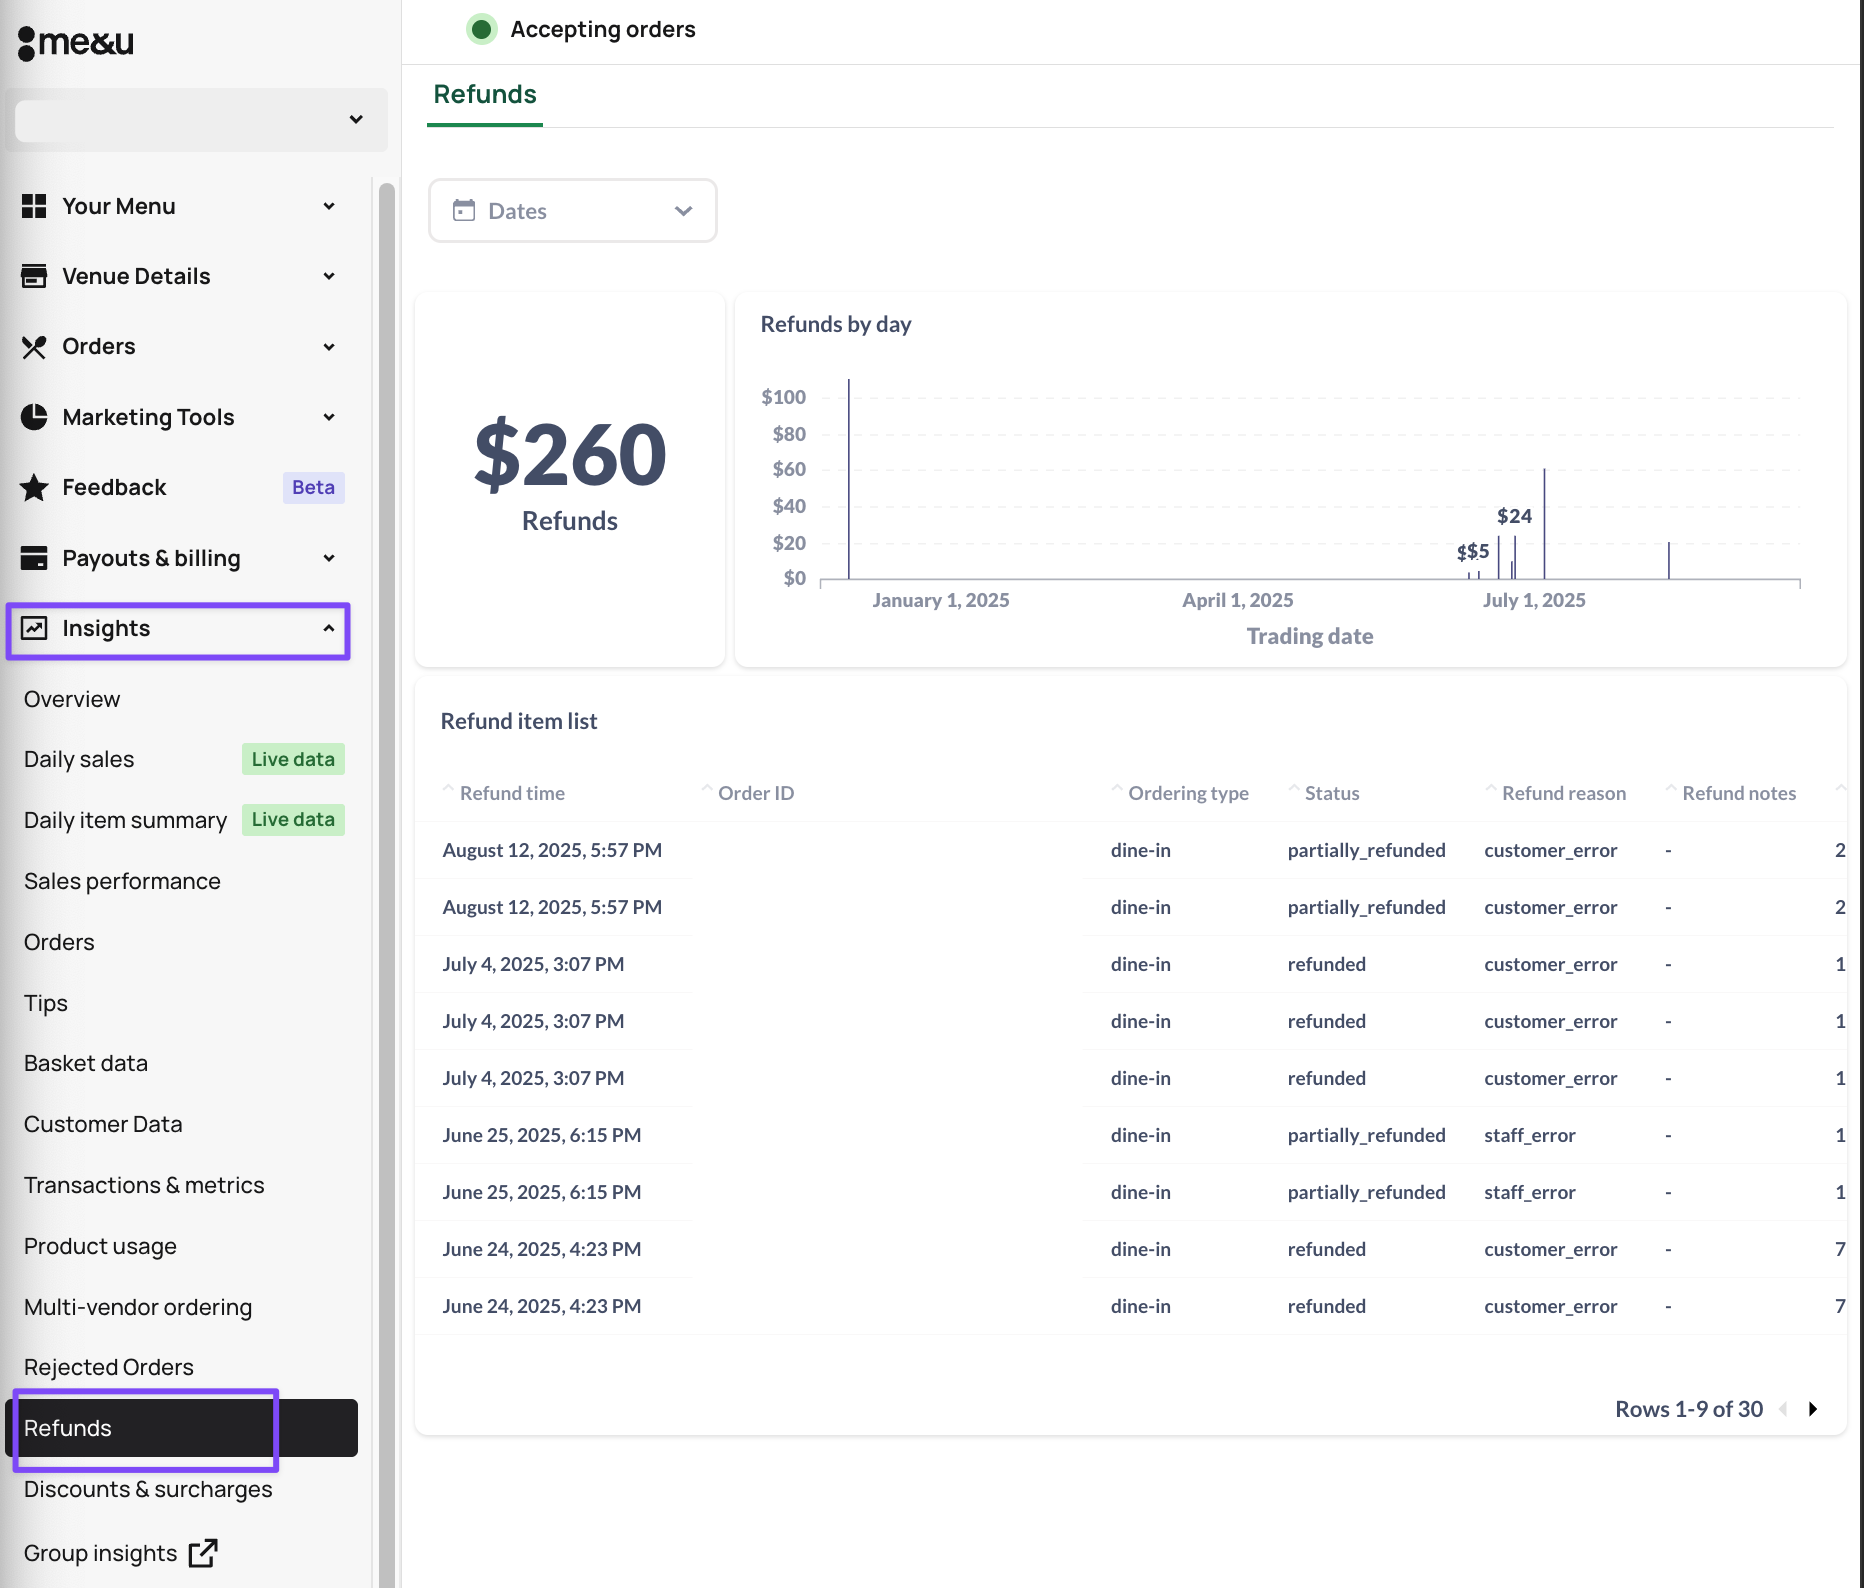This screenshot has width=1864, height=1588.
Task: Click the Venue Details storefront icon
Action: [x=34, y=276]
